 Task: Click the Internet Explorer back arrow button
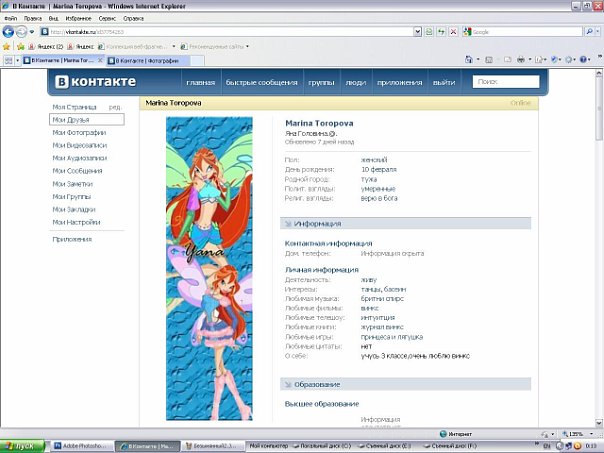click(x=8, y=32)
